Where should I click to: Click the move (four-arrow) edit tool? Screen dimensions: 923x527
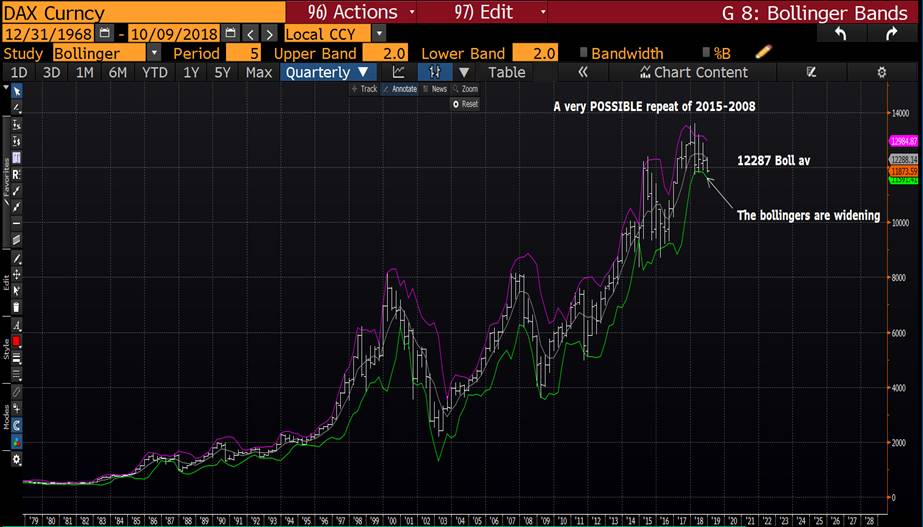[16, 274]
